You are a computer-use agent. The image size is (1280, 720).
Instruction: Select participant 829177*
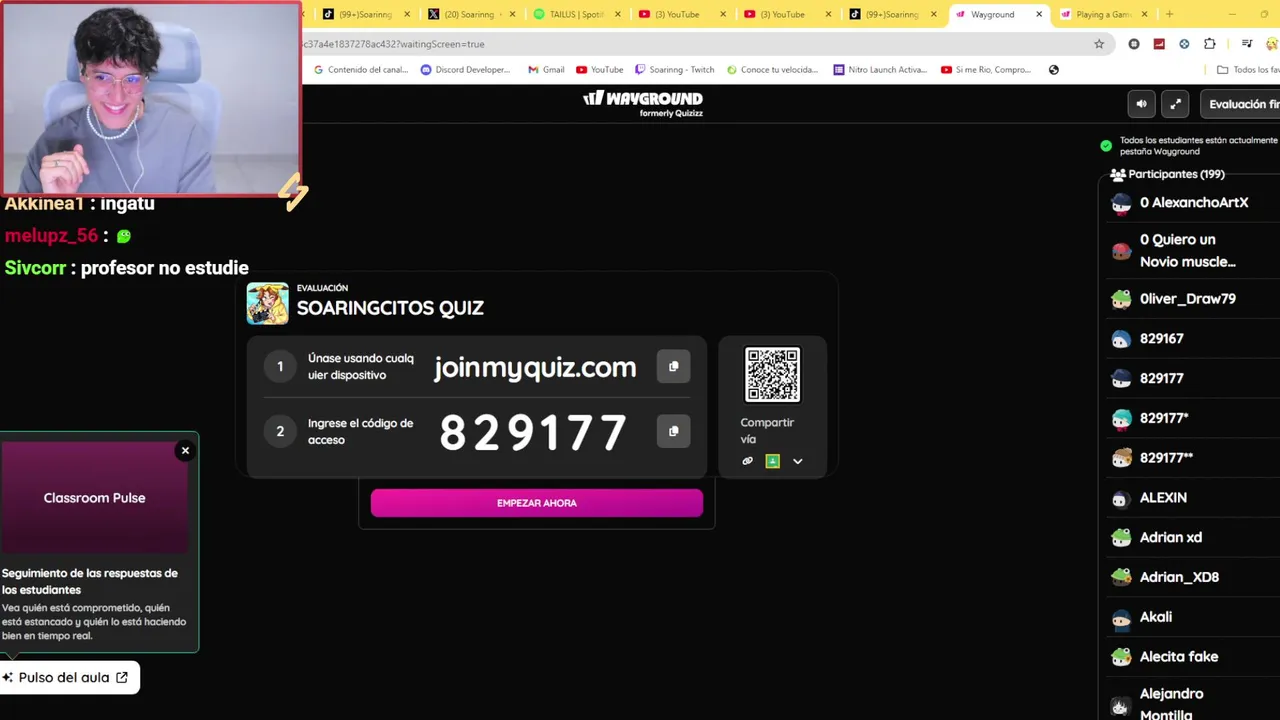[1193, 418]
